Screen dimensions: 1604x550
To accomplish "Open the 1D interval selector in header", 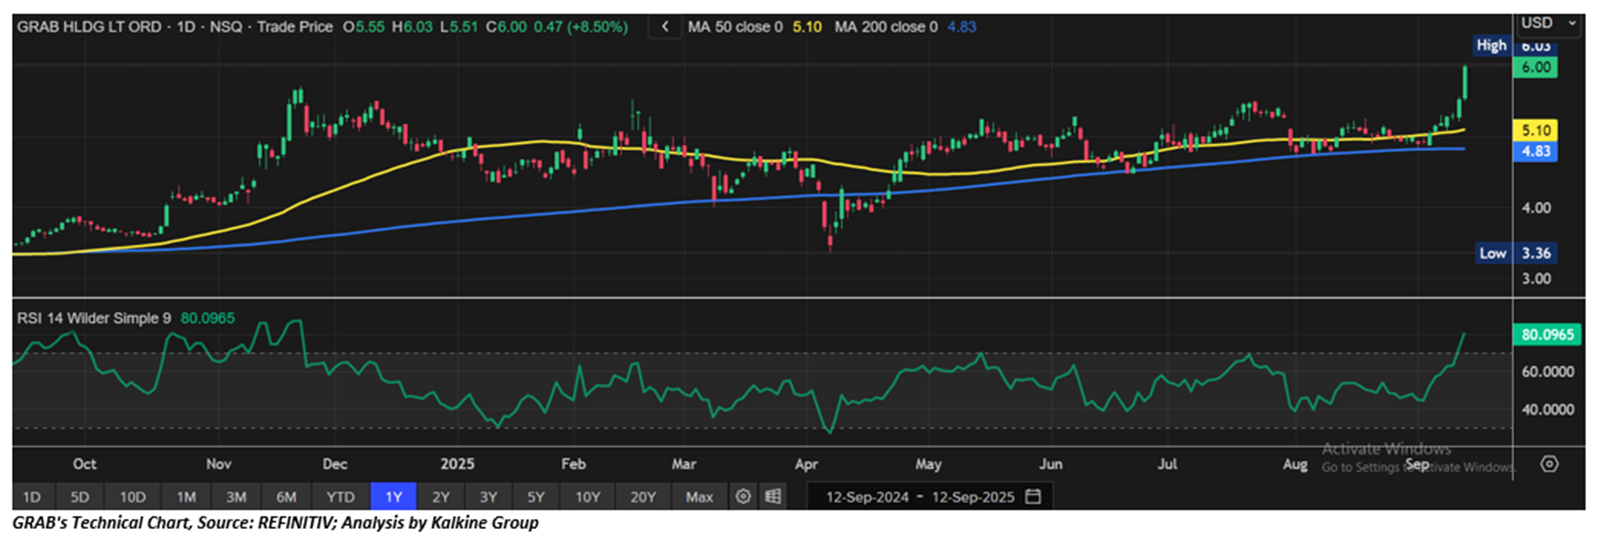I will (x=185, y=27).
